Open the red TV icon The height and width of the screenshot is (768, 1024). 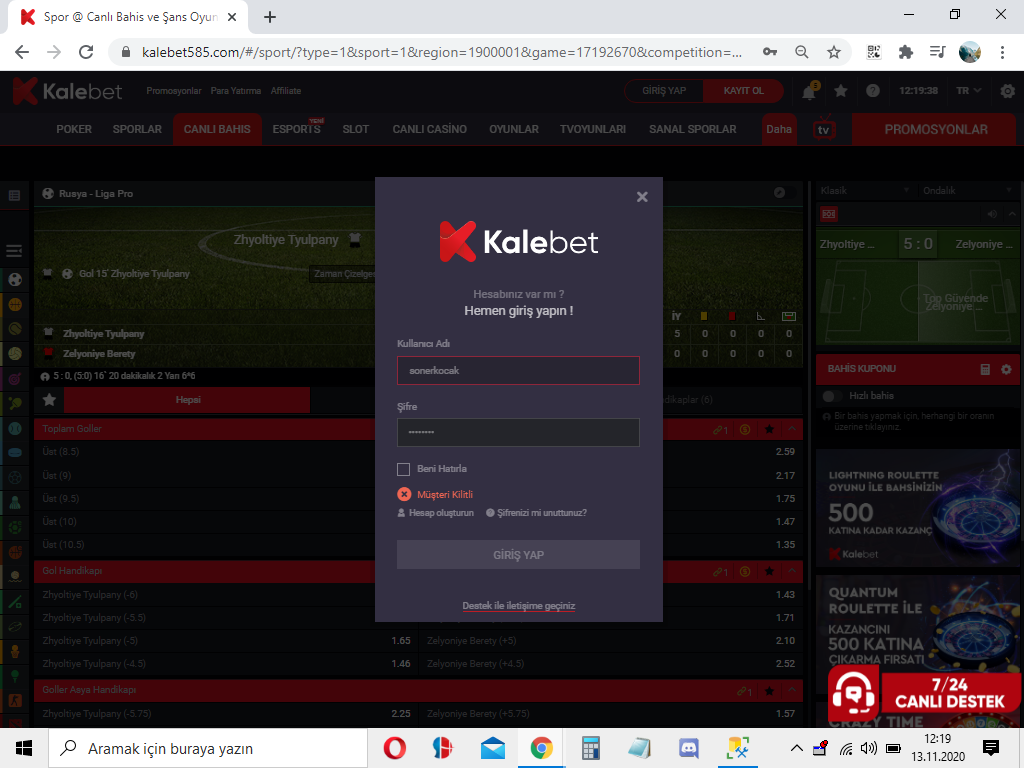click(824, 128)
